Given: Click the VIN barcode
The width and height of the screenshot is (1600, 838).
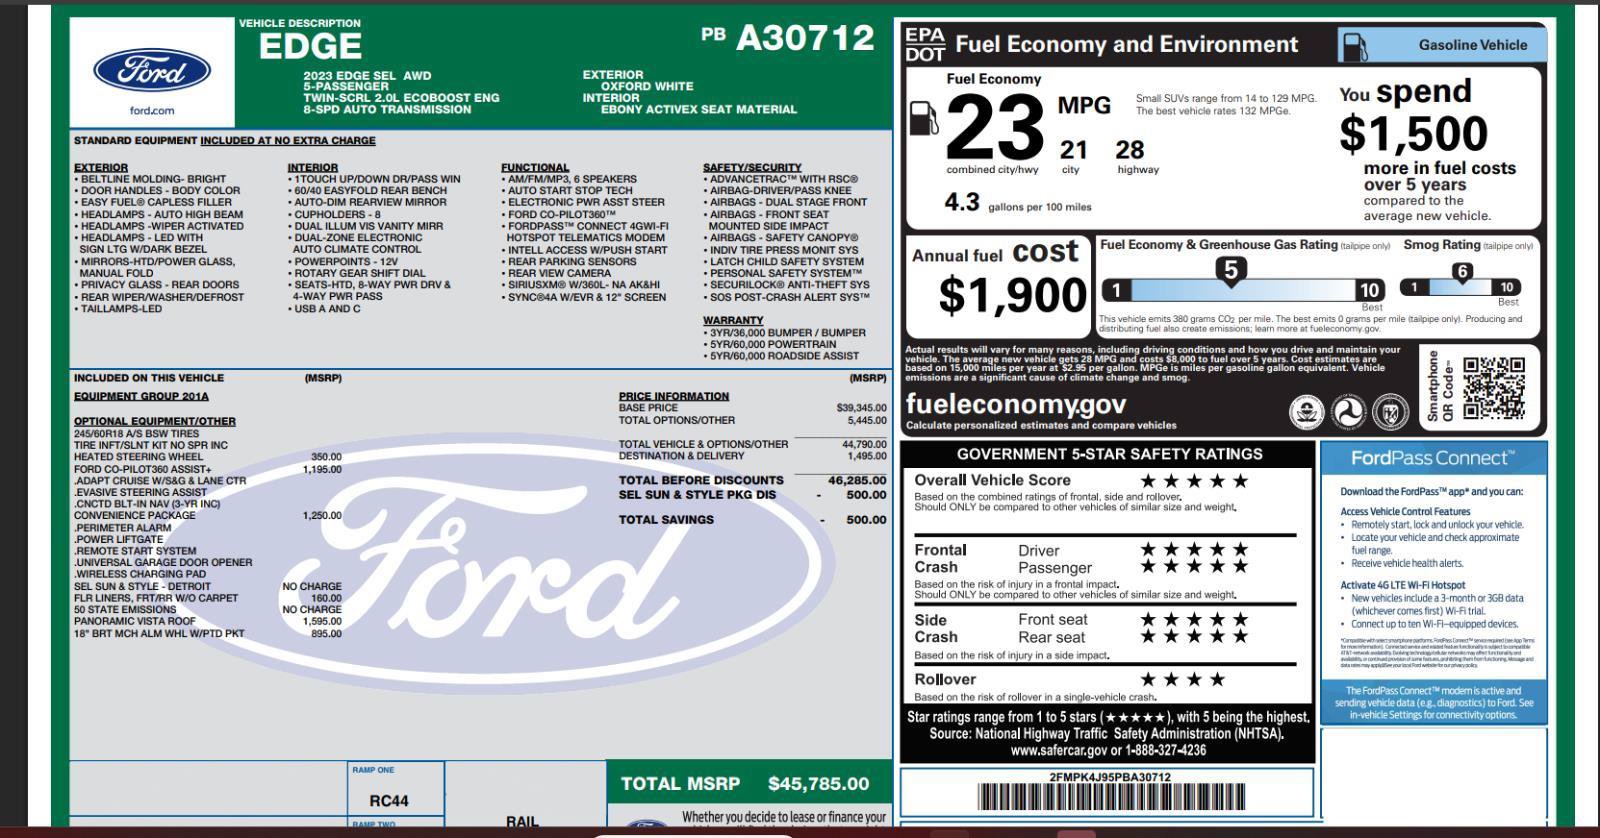Looking at the screenshot, I should [x=1111, y=797].
